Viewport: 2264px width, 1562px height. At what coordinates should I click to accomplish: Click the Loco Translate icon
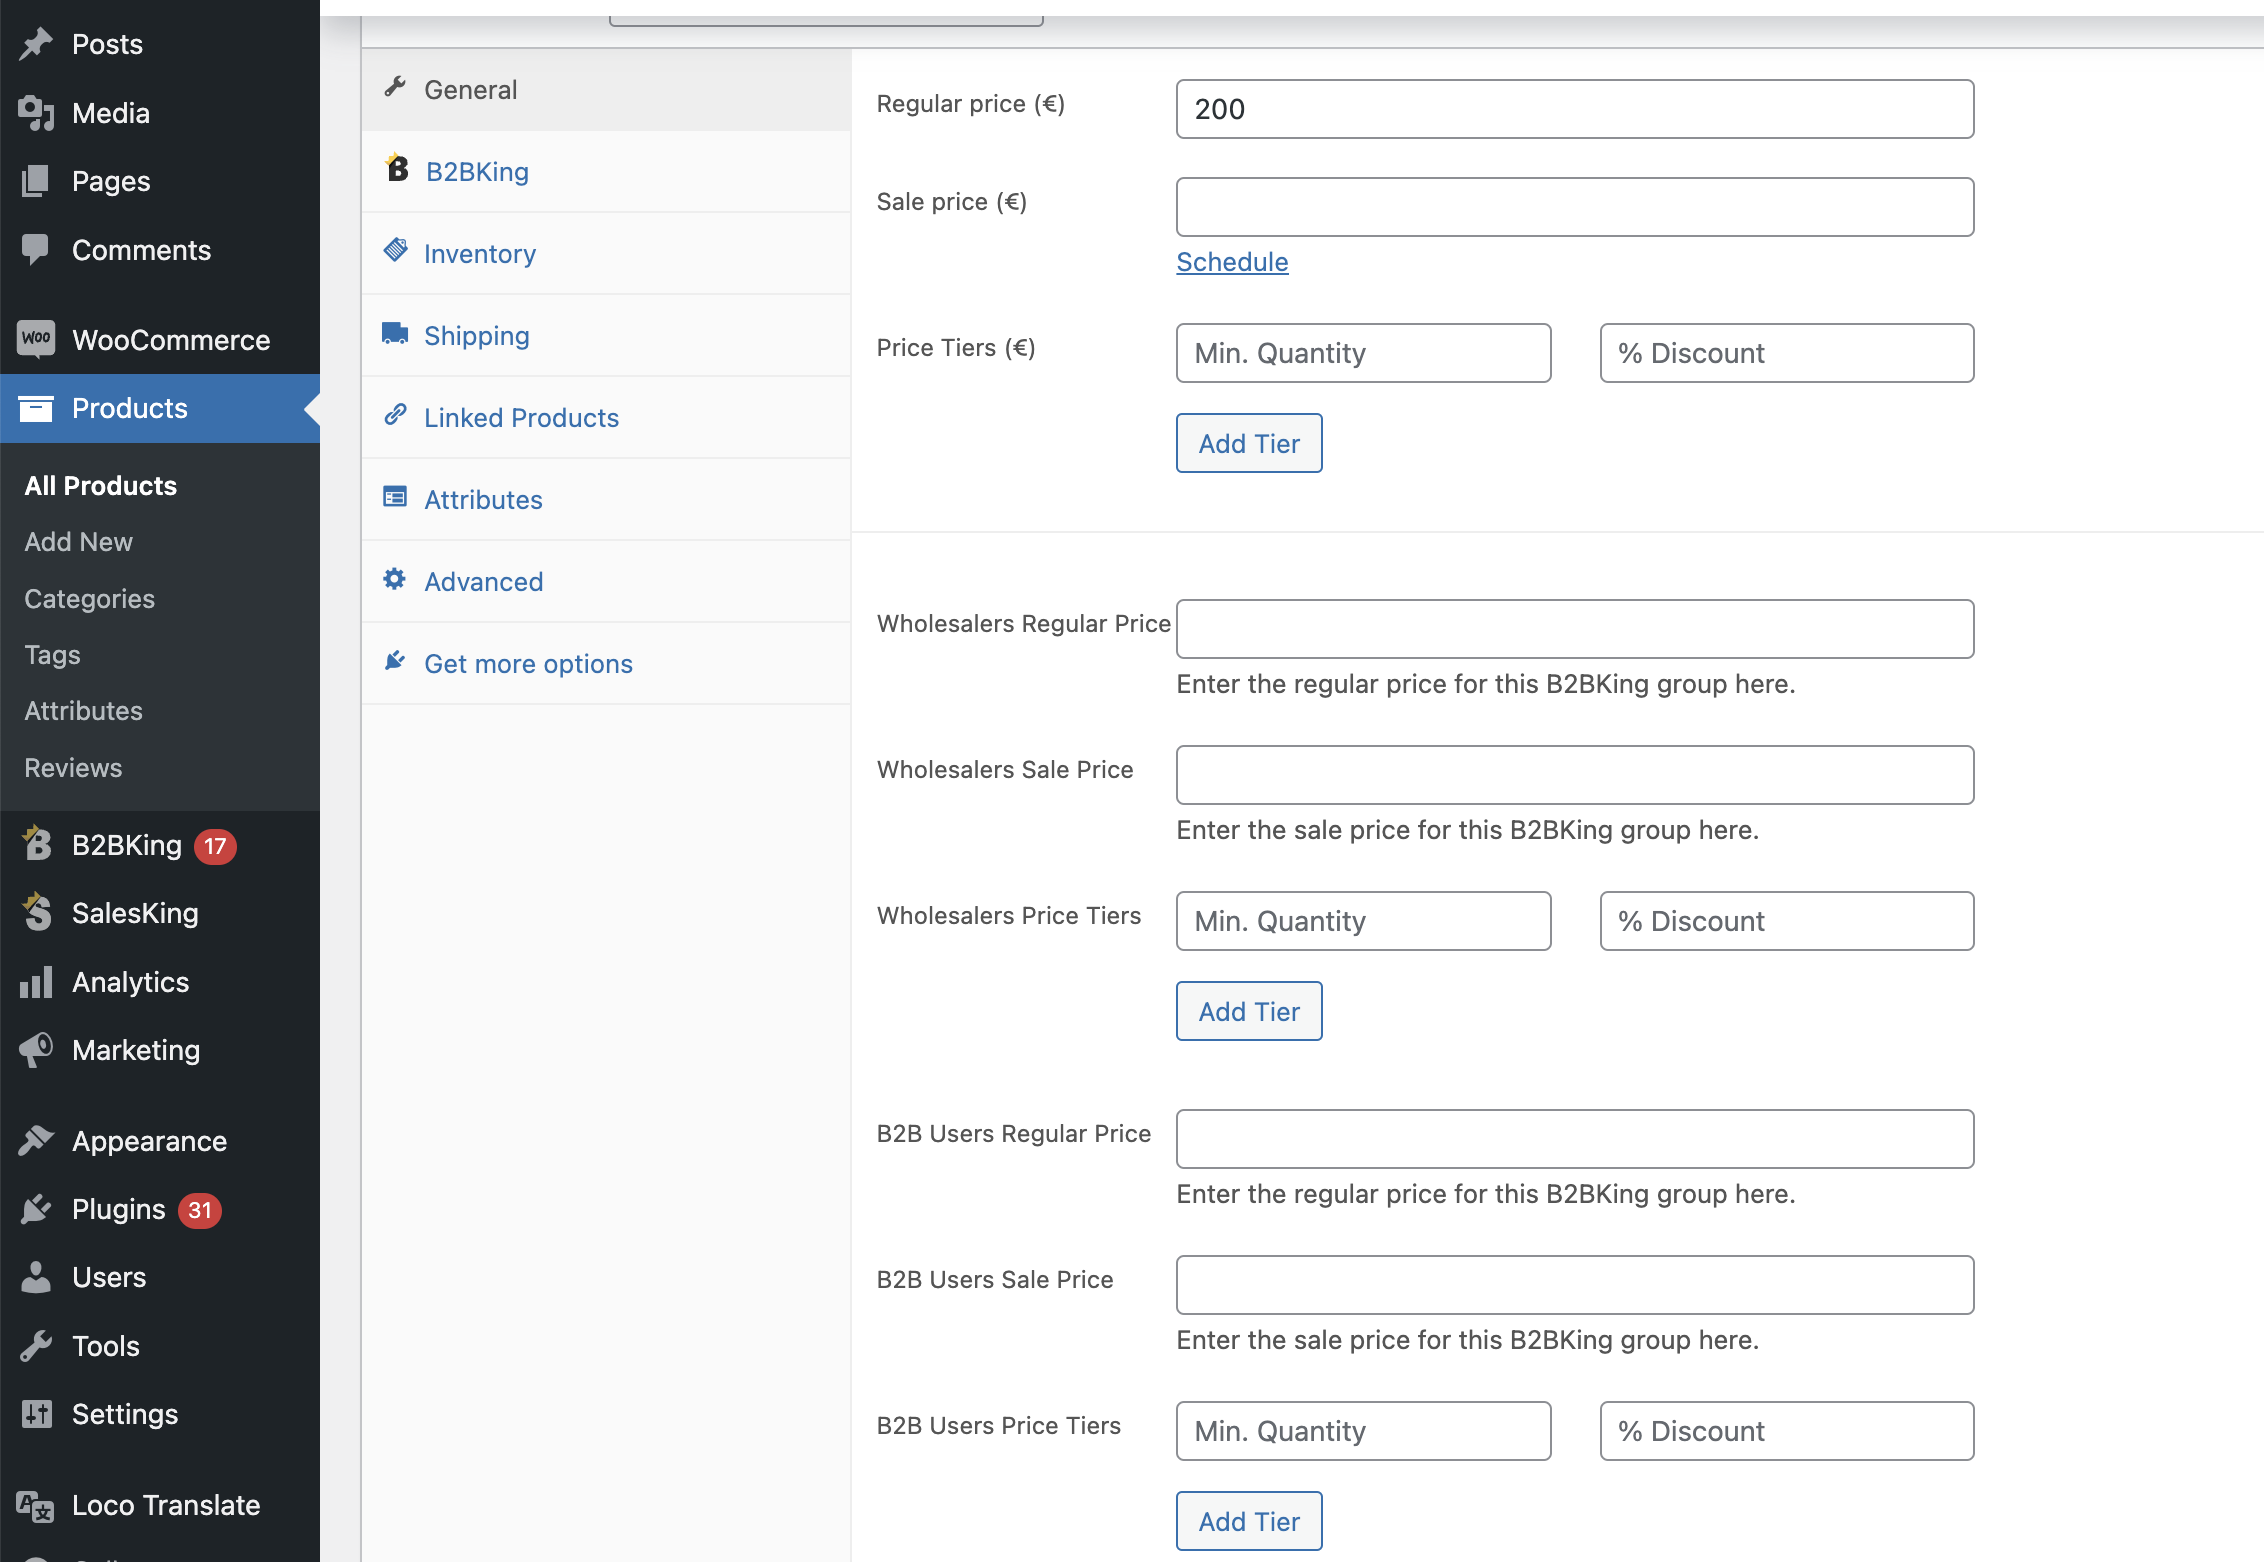pos(36,1505)
